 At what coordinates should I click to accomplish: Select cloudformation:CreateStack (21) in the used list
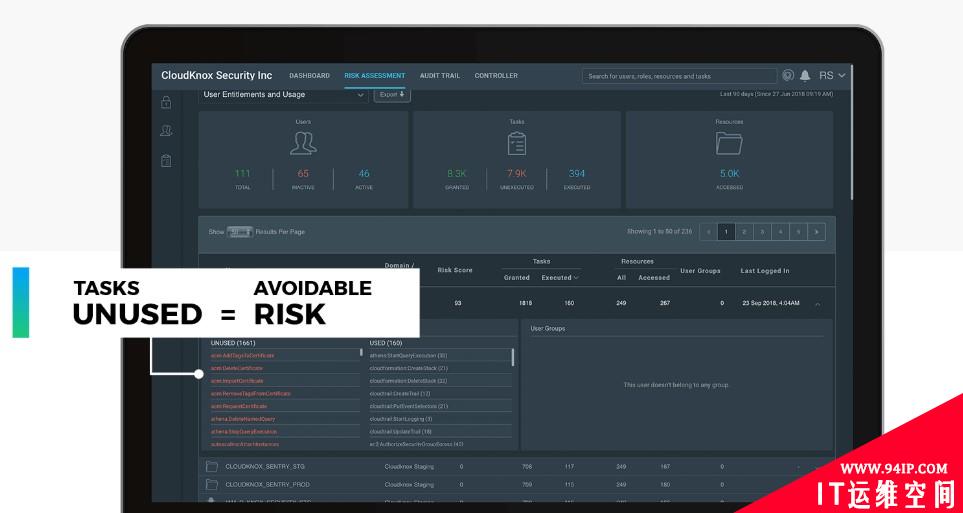click(408, 368)
